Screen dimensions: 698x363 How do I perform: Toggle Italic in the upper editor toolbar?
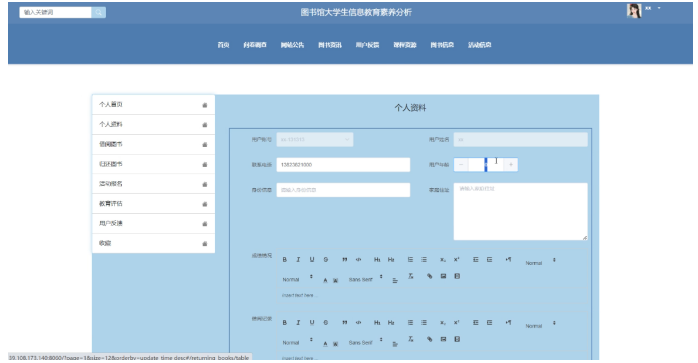[298, 260]
